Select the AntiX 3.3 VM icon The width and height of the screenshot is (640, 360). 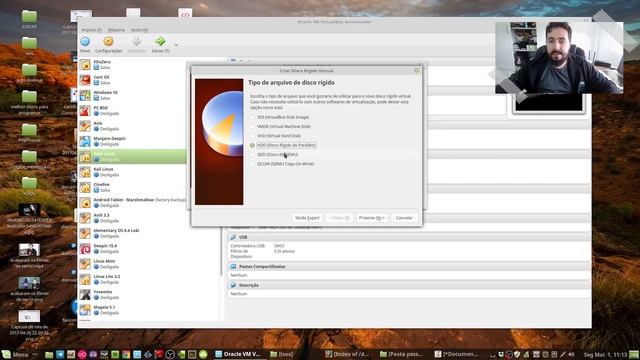(85, 218)
